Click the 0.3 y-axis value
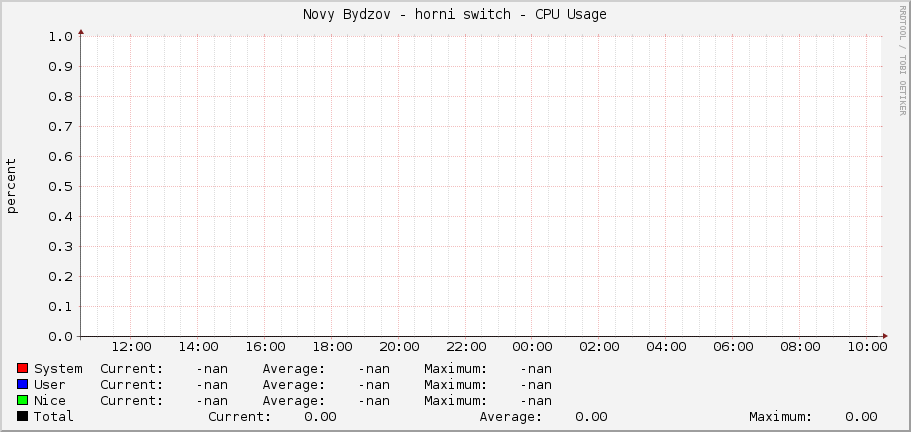Viewport: 911px width, 432px height. (x=60, y=247)
